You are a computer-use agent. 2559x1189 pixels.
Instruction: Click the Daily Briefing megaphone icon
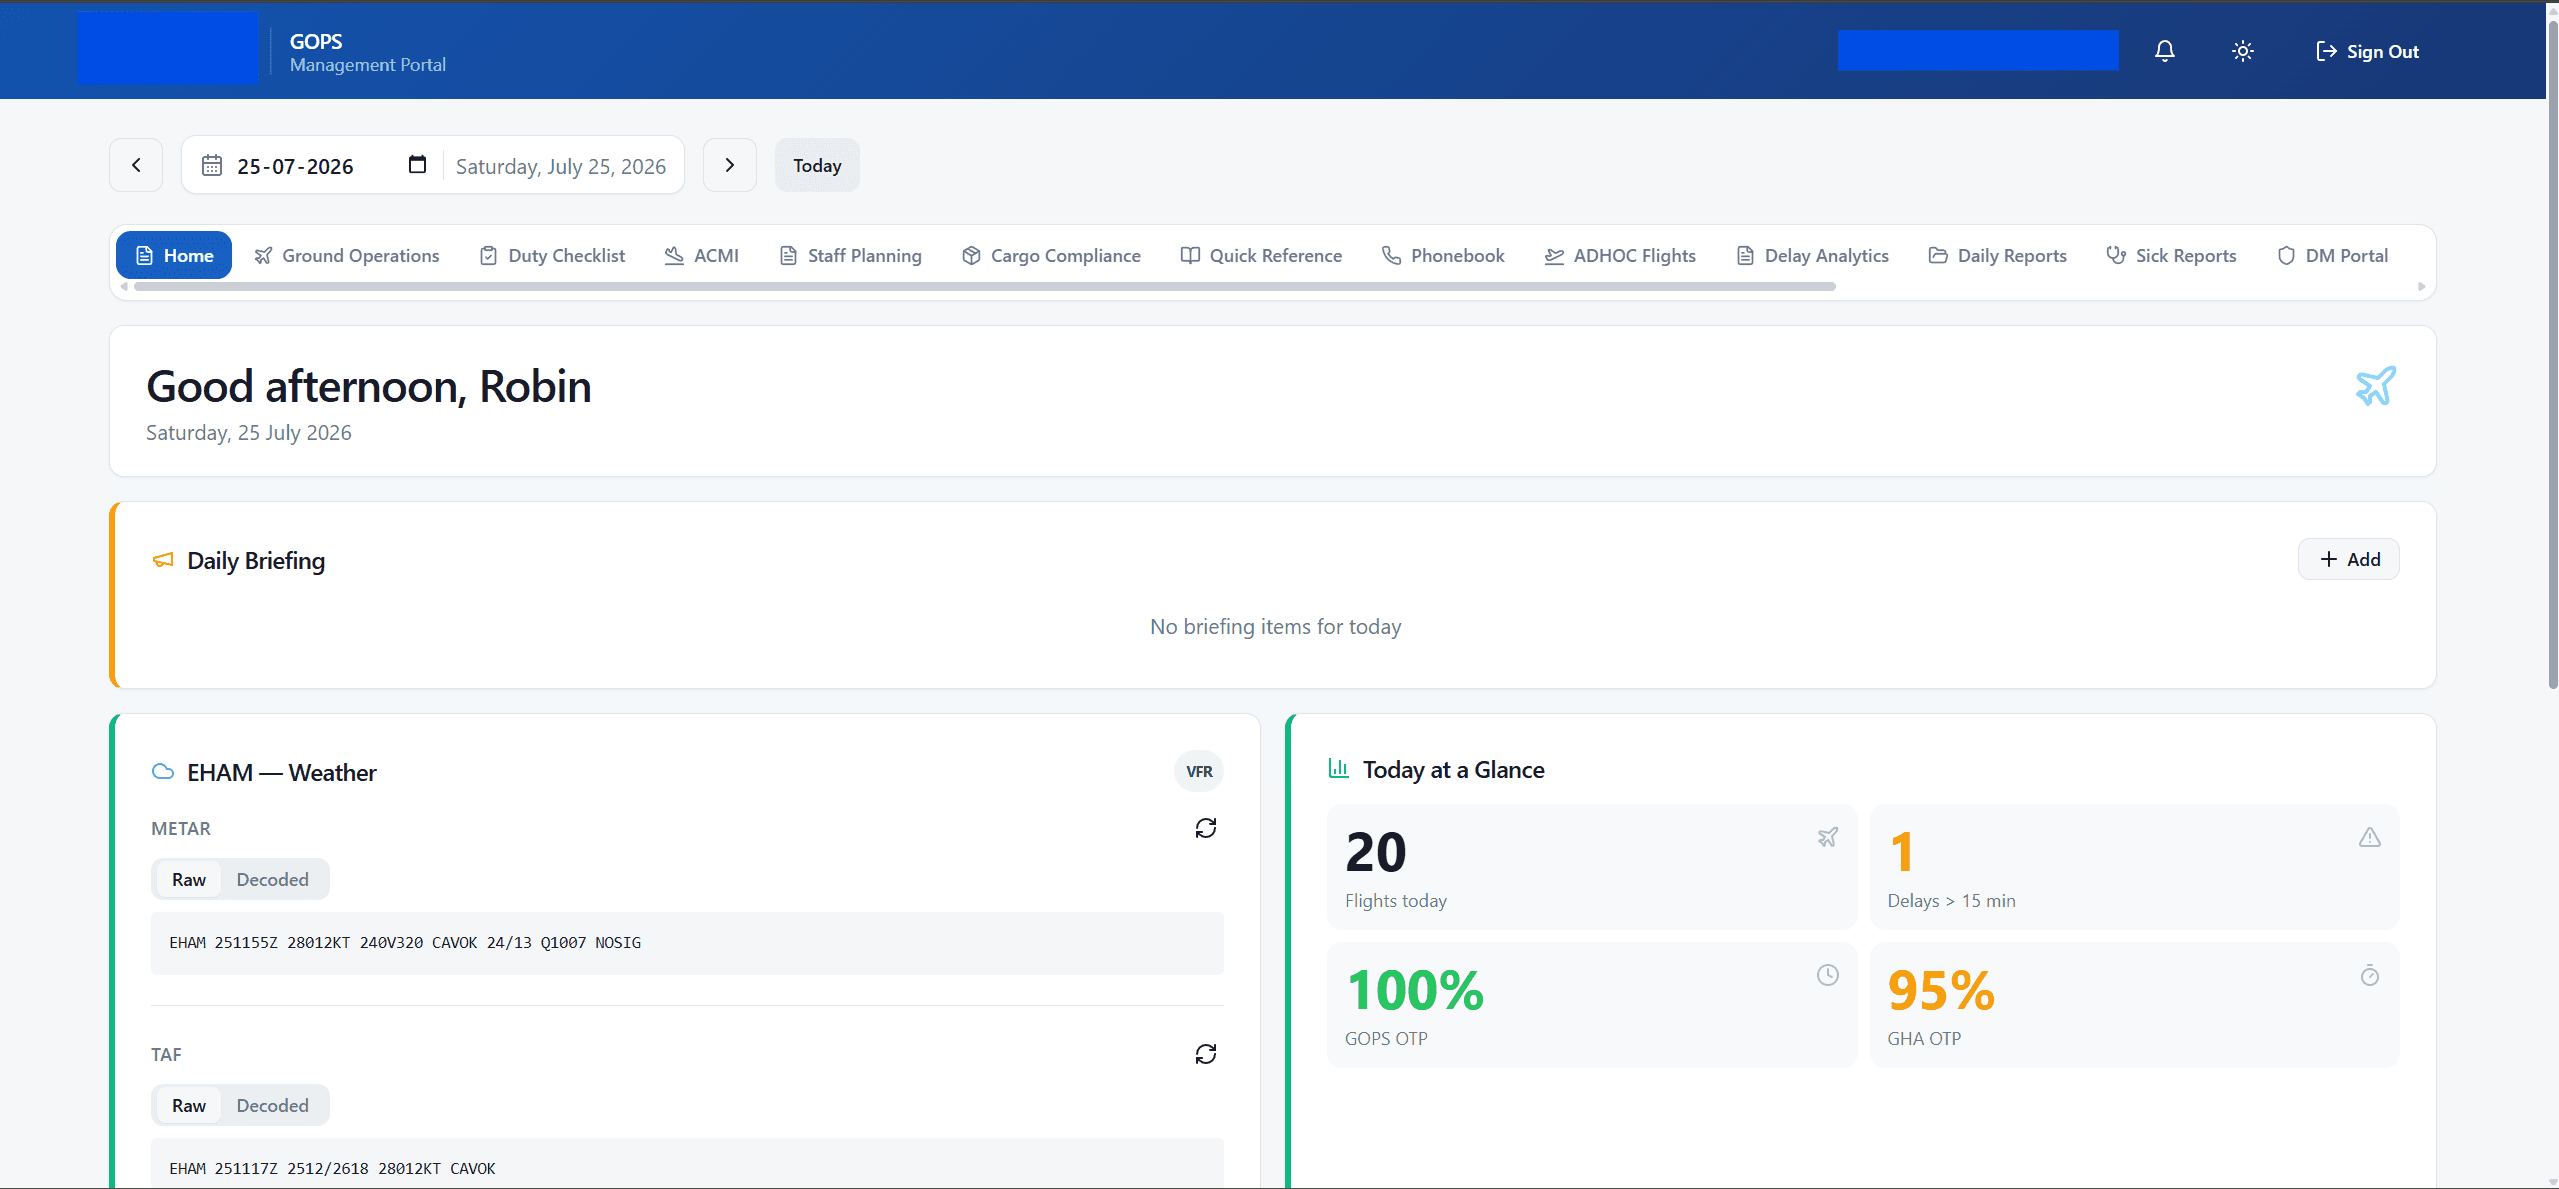coord(163,560)
